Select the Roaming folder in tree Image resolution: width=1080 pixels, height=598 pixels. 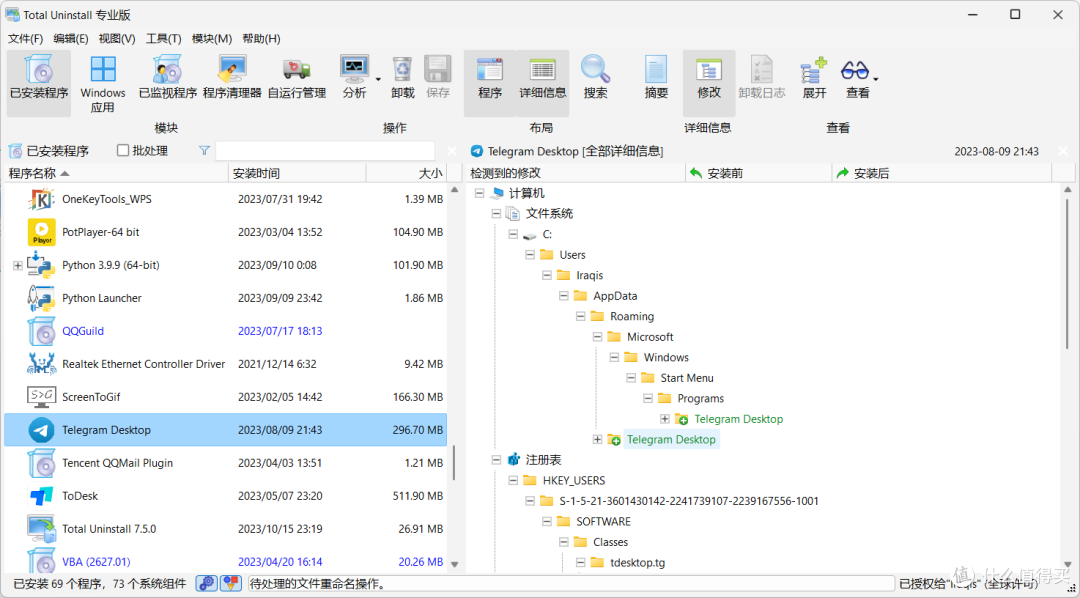click(632, 316)
